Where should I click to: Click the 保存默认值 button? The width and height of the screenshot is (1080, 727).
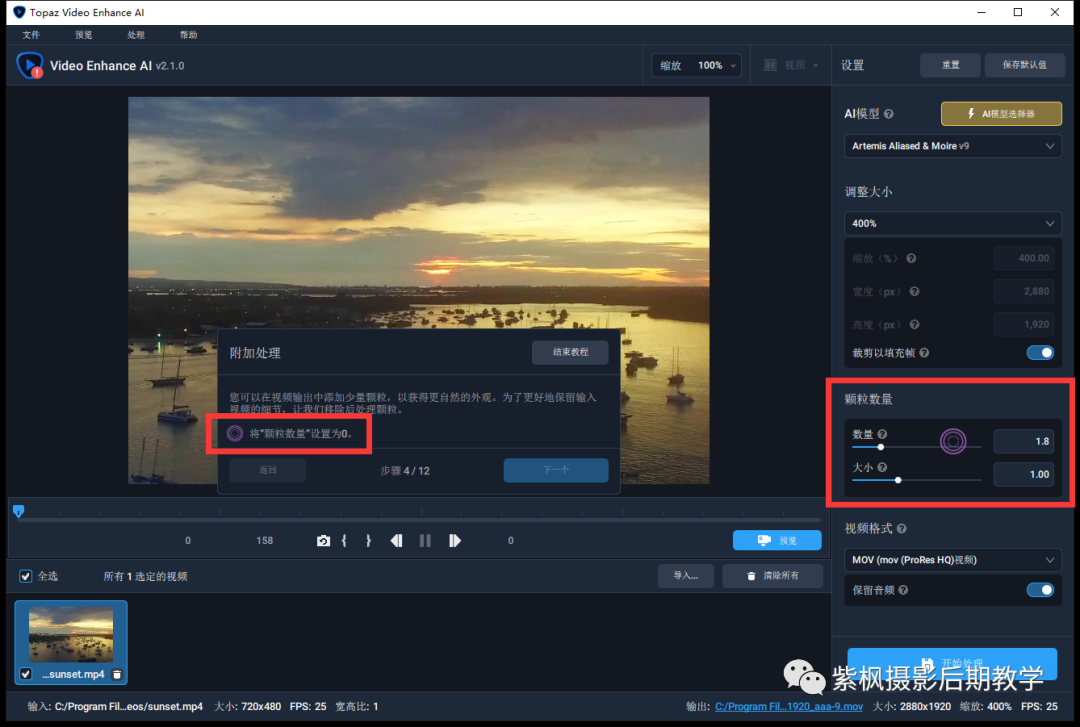(1024, 65)
